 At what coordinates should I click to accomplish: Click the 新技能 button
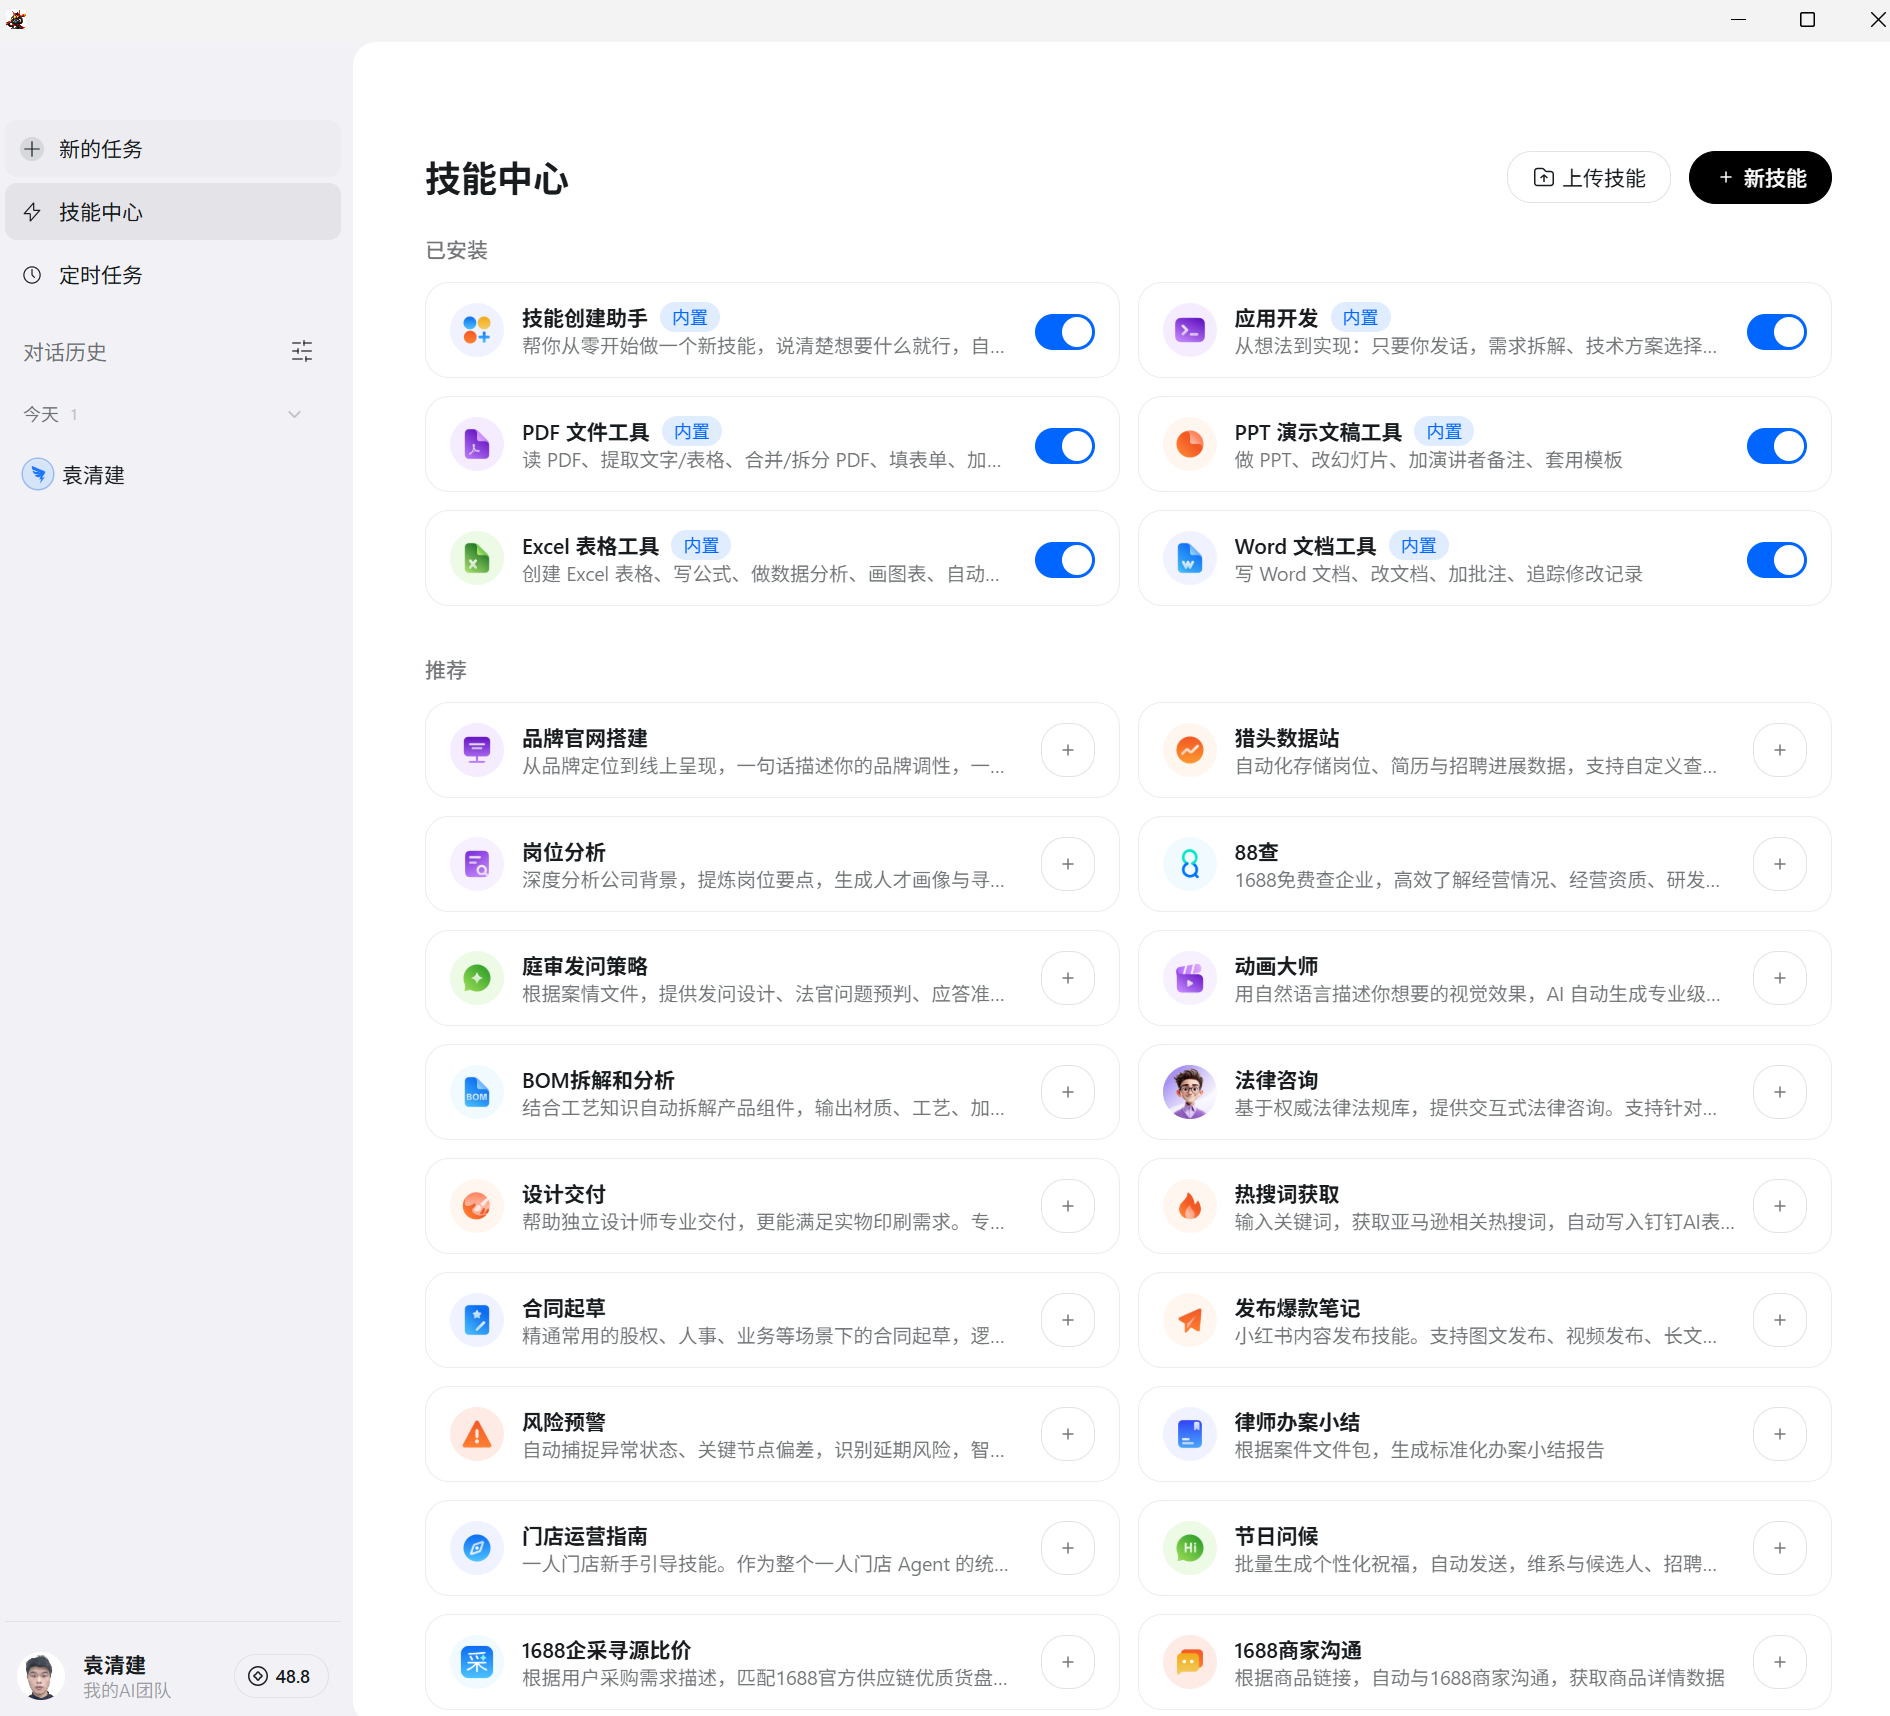click(1759, 177)
